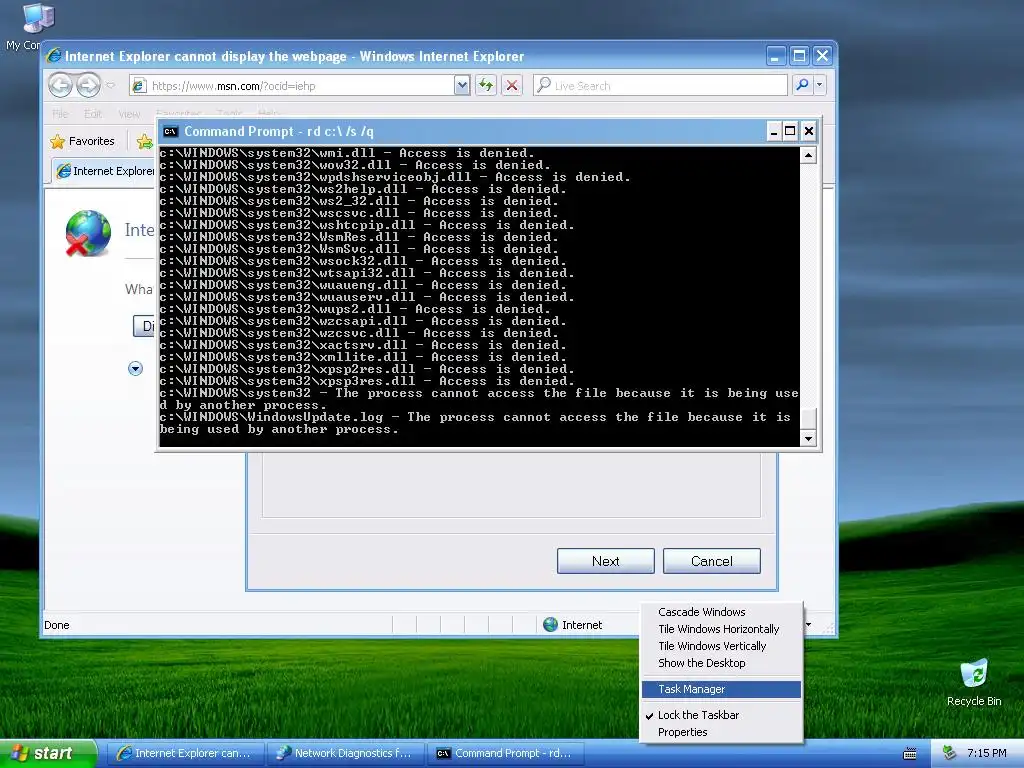1024x768 pixels.
Task: Expand More information arrow on error page
Action: (135, 368)
